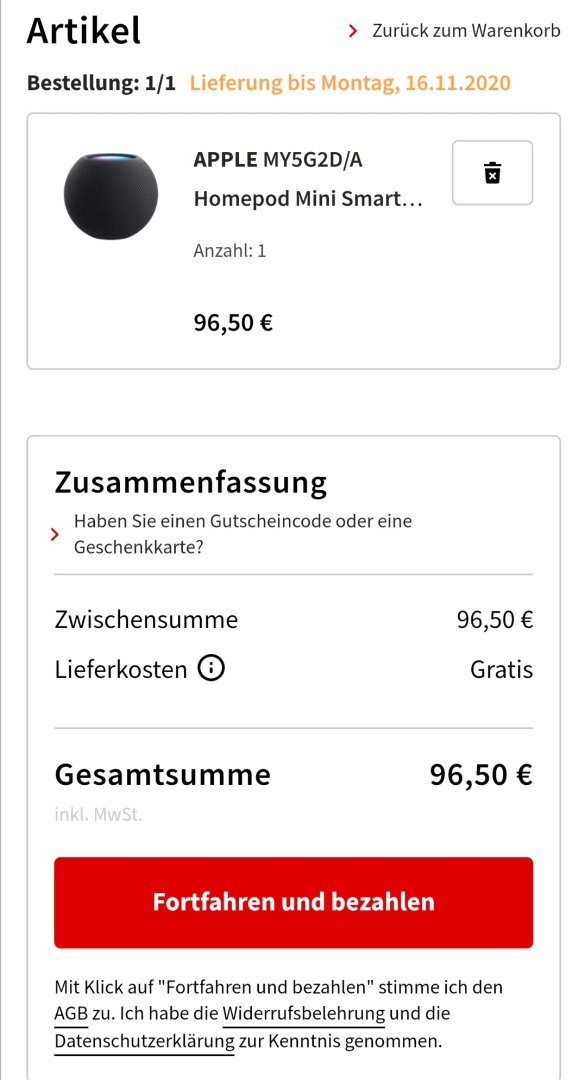586x1080 pixels.
Task: Expand voucher section via red chevron
Action: click(55, 534)
